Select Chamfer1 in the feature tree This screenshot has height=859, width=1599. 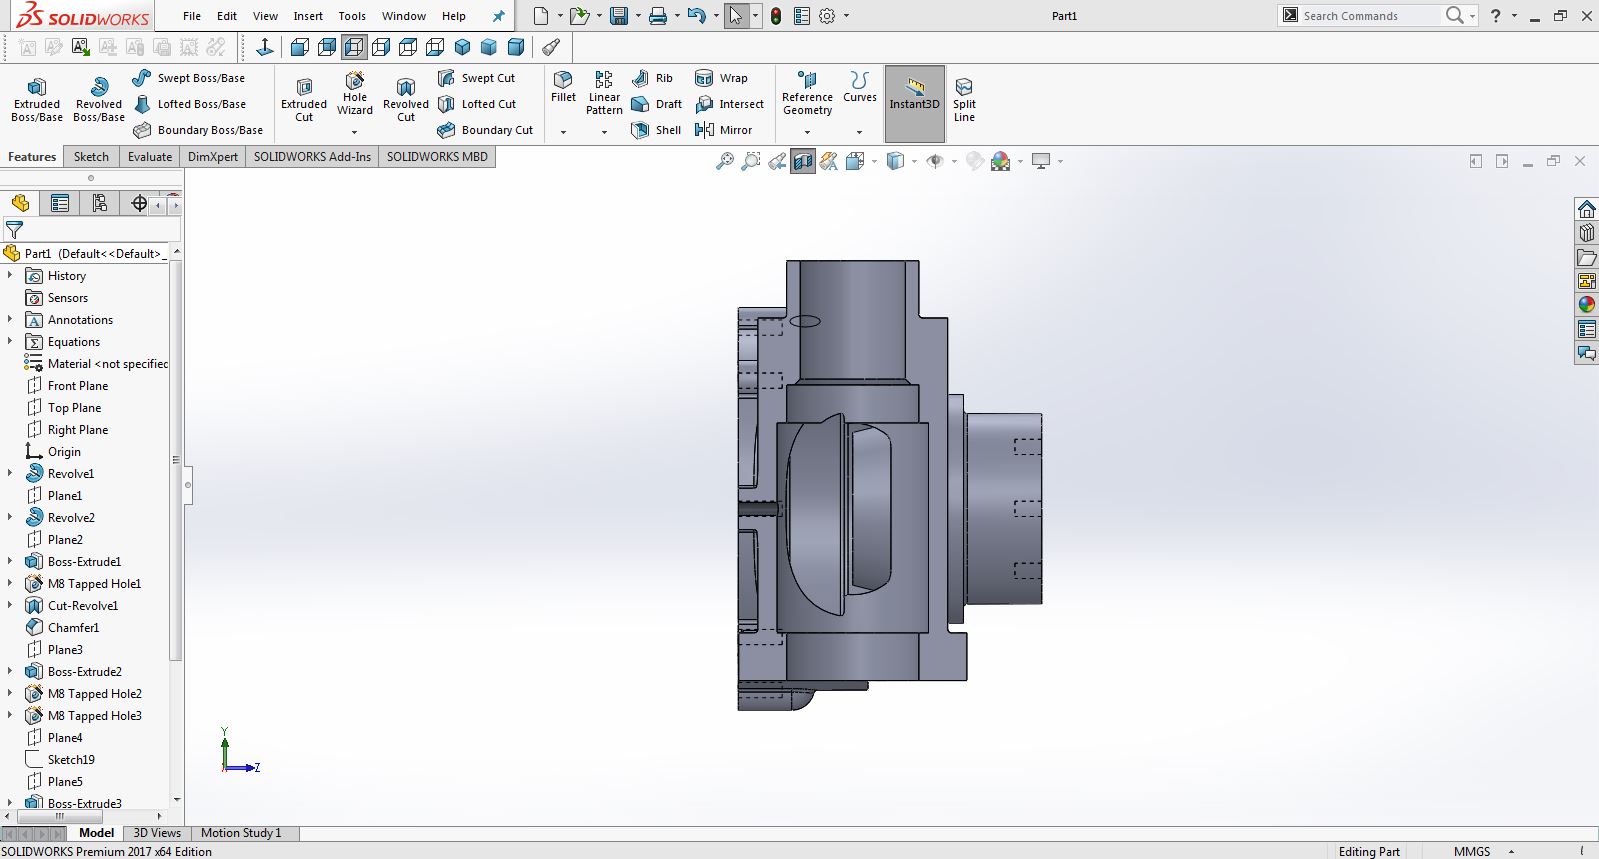(x=73, y=628)
